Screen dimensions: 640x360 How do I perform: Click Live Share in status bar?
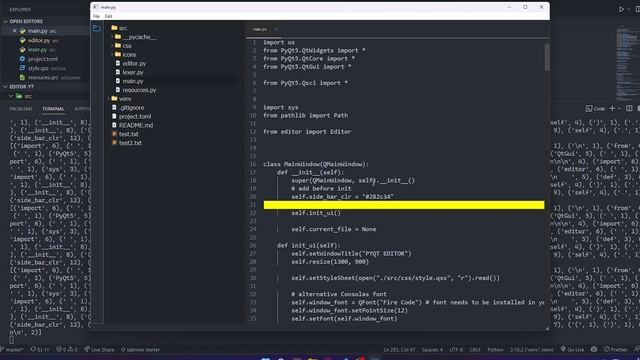[100, 350]
